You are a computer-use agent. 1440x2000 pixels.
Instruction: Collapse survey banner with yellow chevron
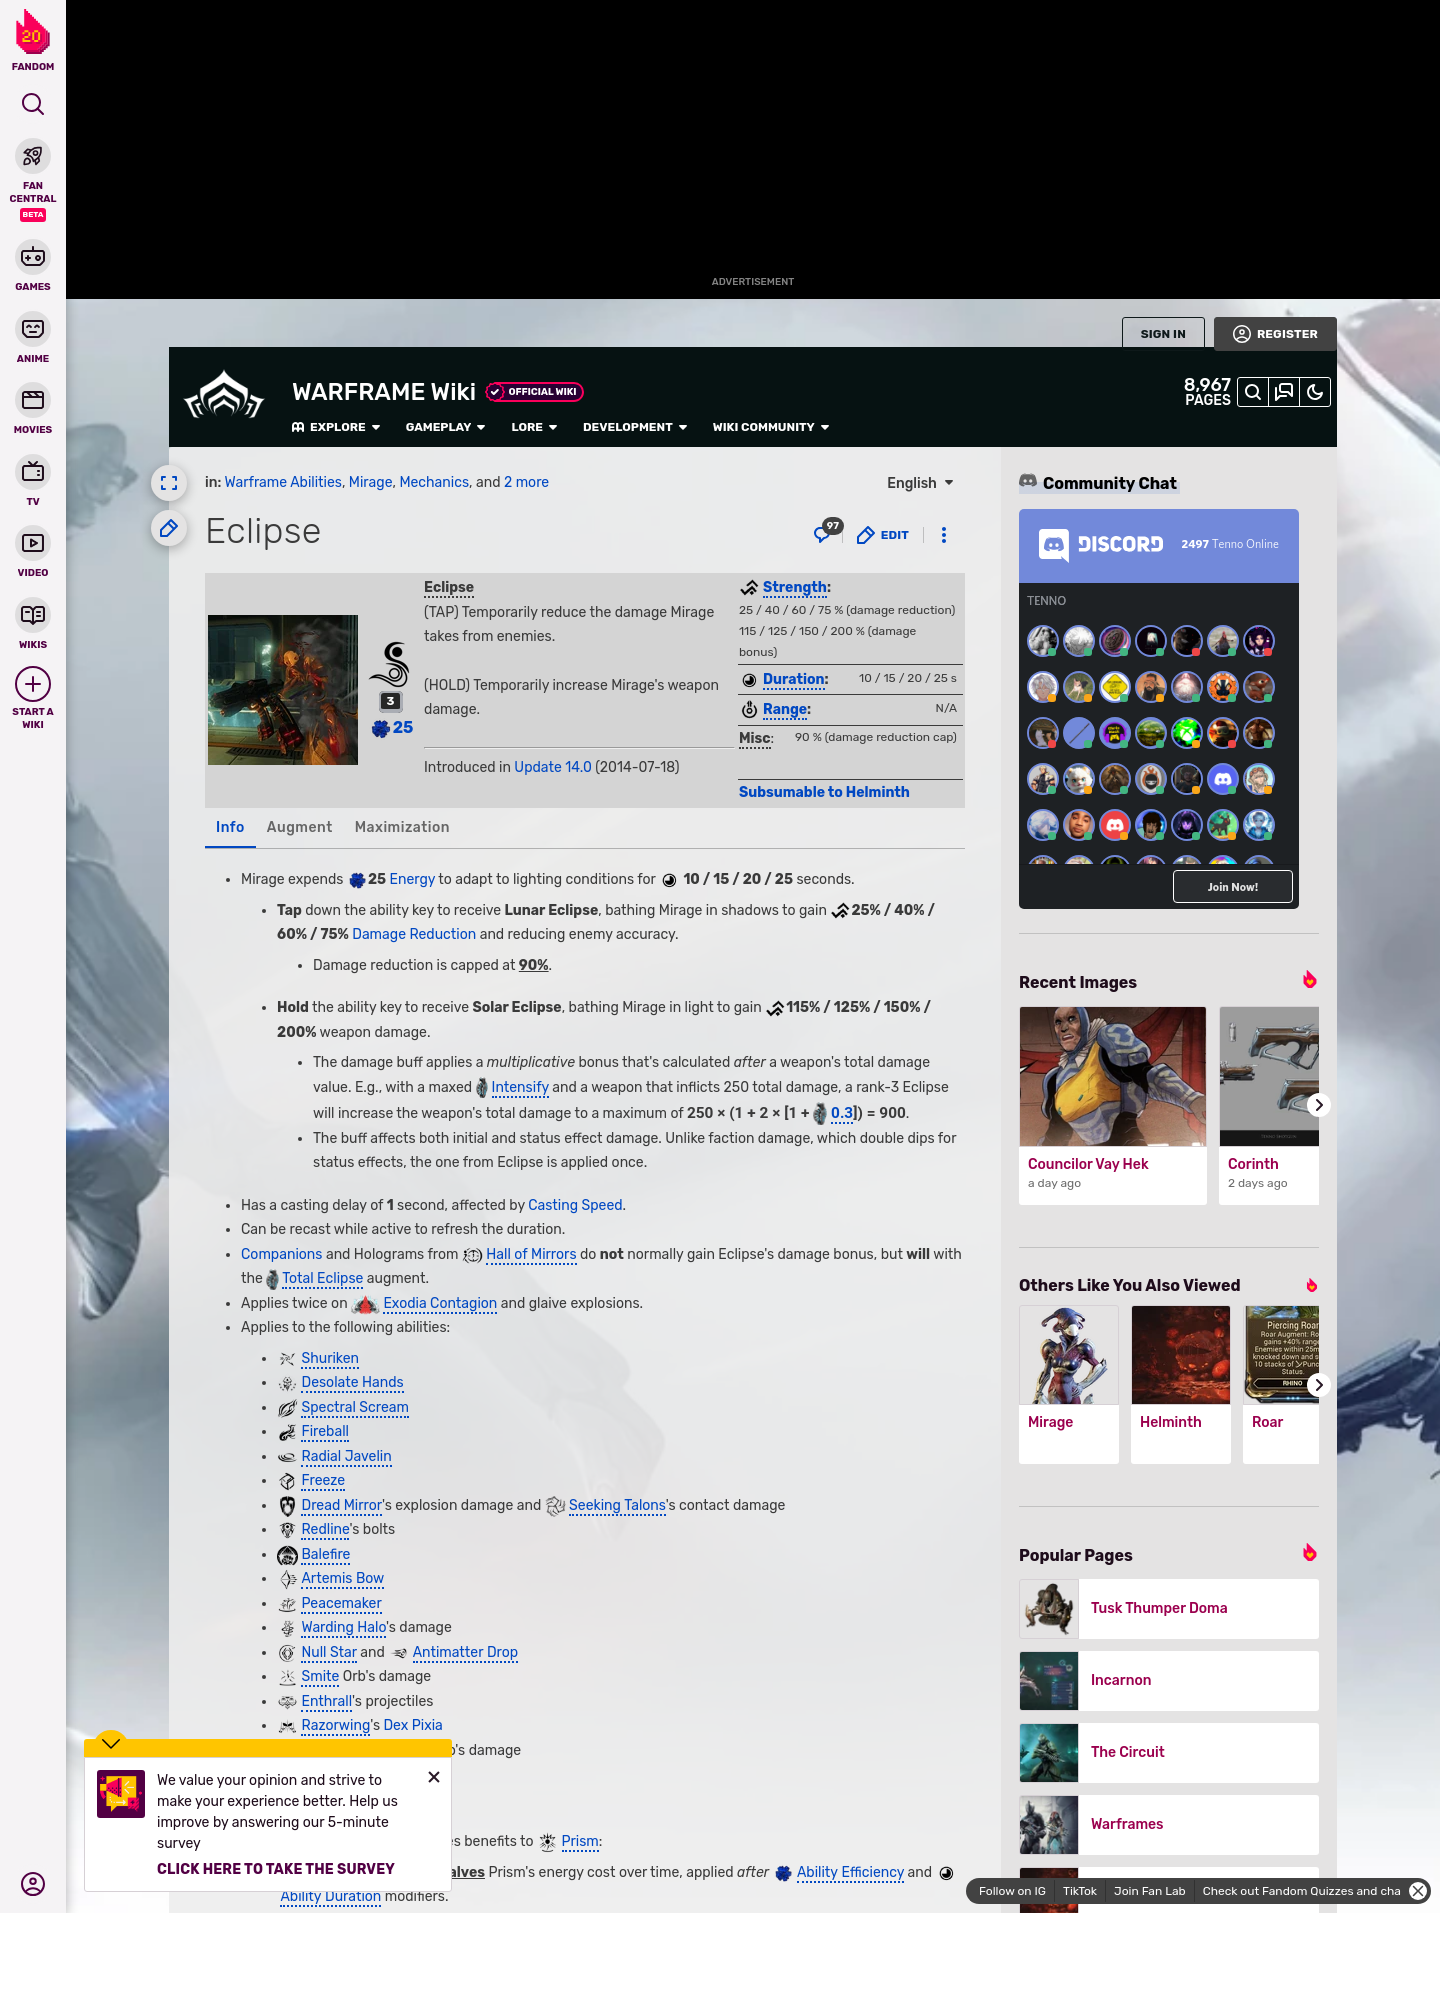pos(111,1743)
